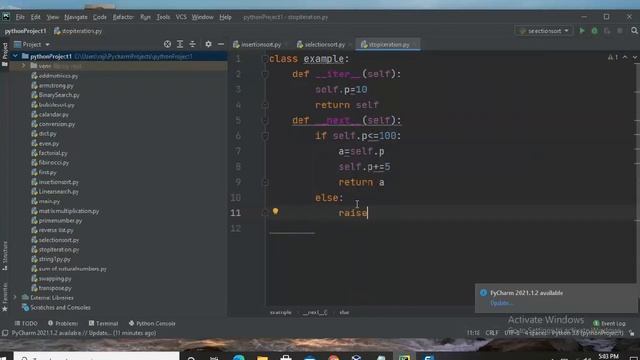Viewport: 640px width, 360px height.
Task: Open the Python Console tool window
Action: [x=152, y=323]
